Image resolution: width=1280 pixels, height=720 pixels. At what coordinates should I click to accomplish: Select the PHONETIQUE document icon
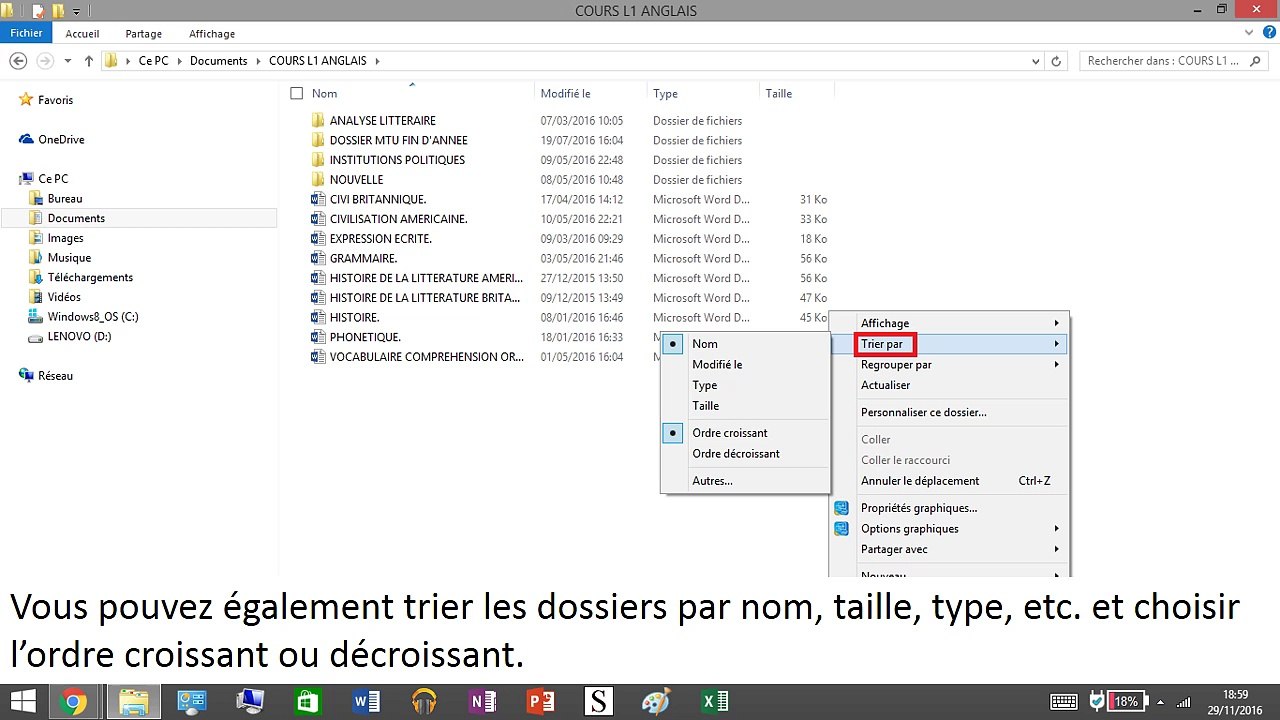318,337
